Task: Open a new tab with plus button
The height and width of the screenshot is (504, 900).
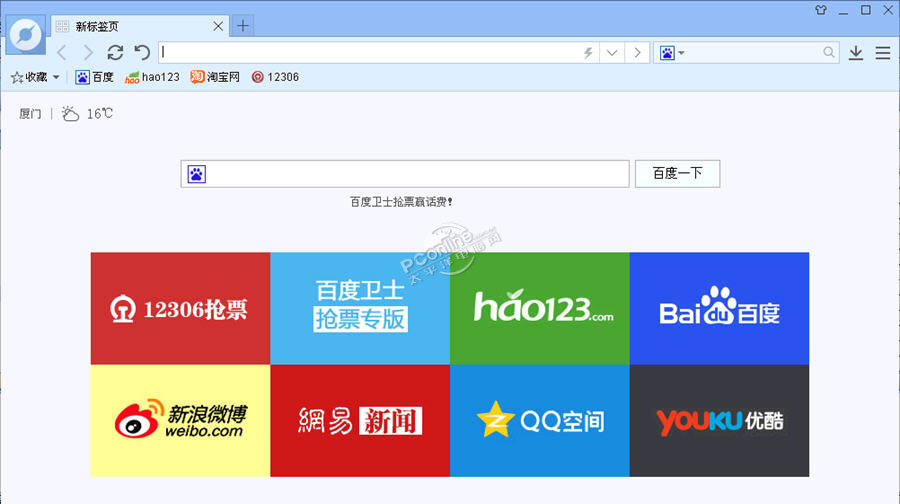Action: (243, 26)
